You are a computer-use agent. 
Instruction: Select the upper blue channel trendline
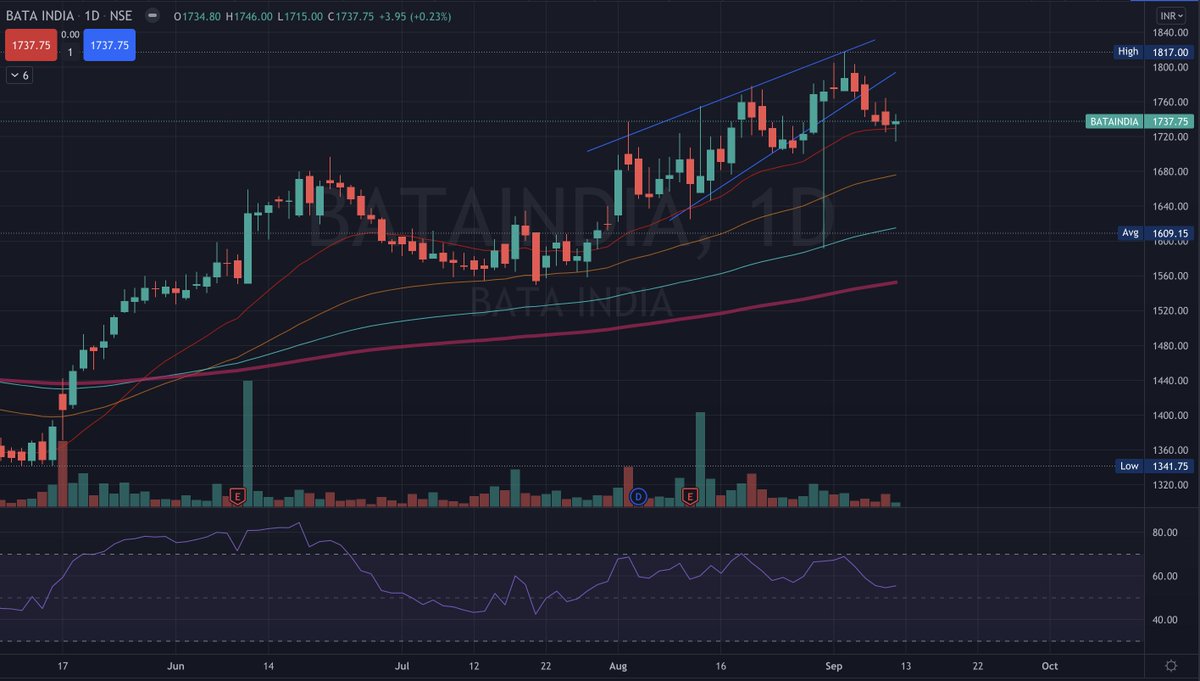pyautogui.click(x=730, y=96)
